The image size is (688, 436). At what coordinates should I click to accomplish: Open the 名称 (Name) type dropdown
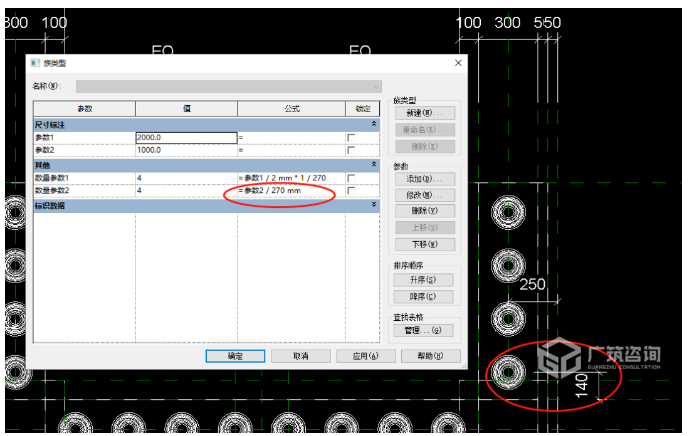tap(229, 86)
